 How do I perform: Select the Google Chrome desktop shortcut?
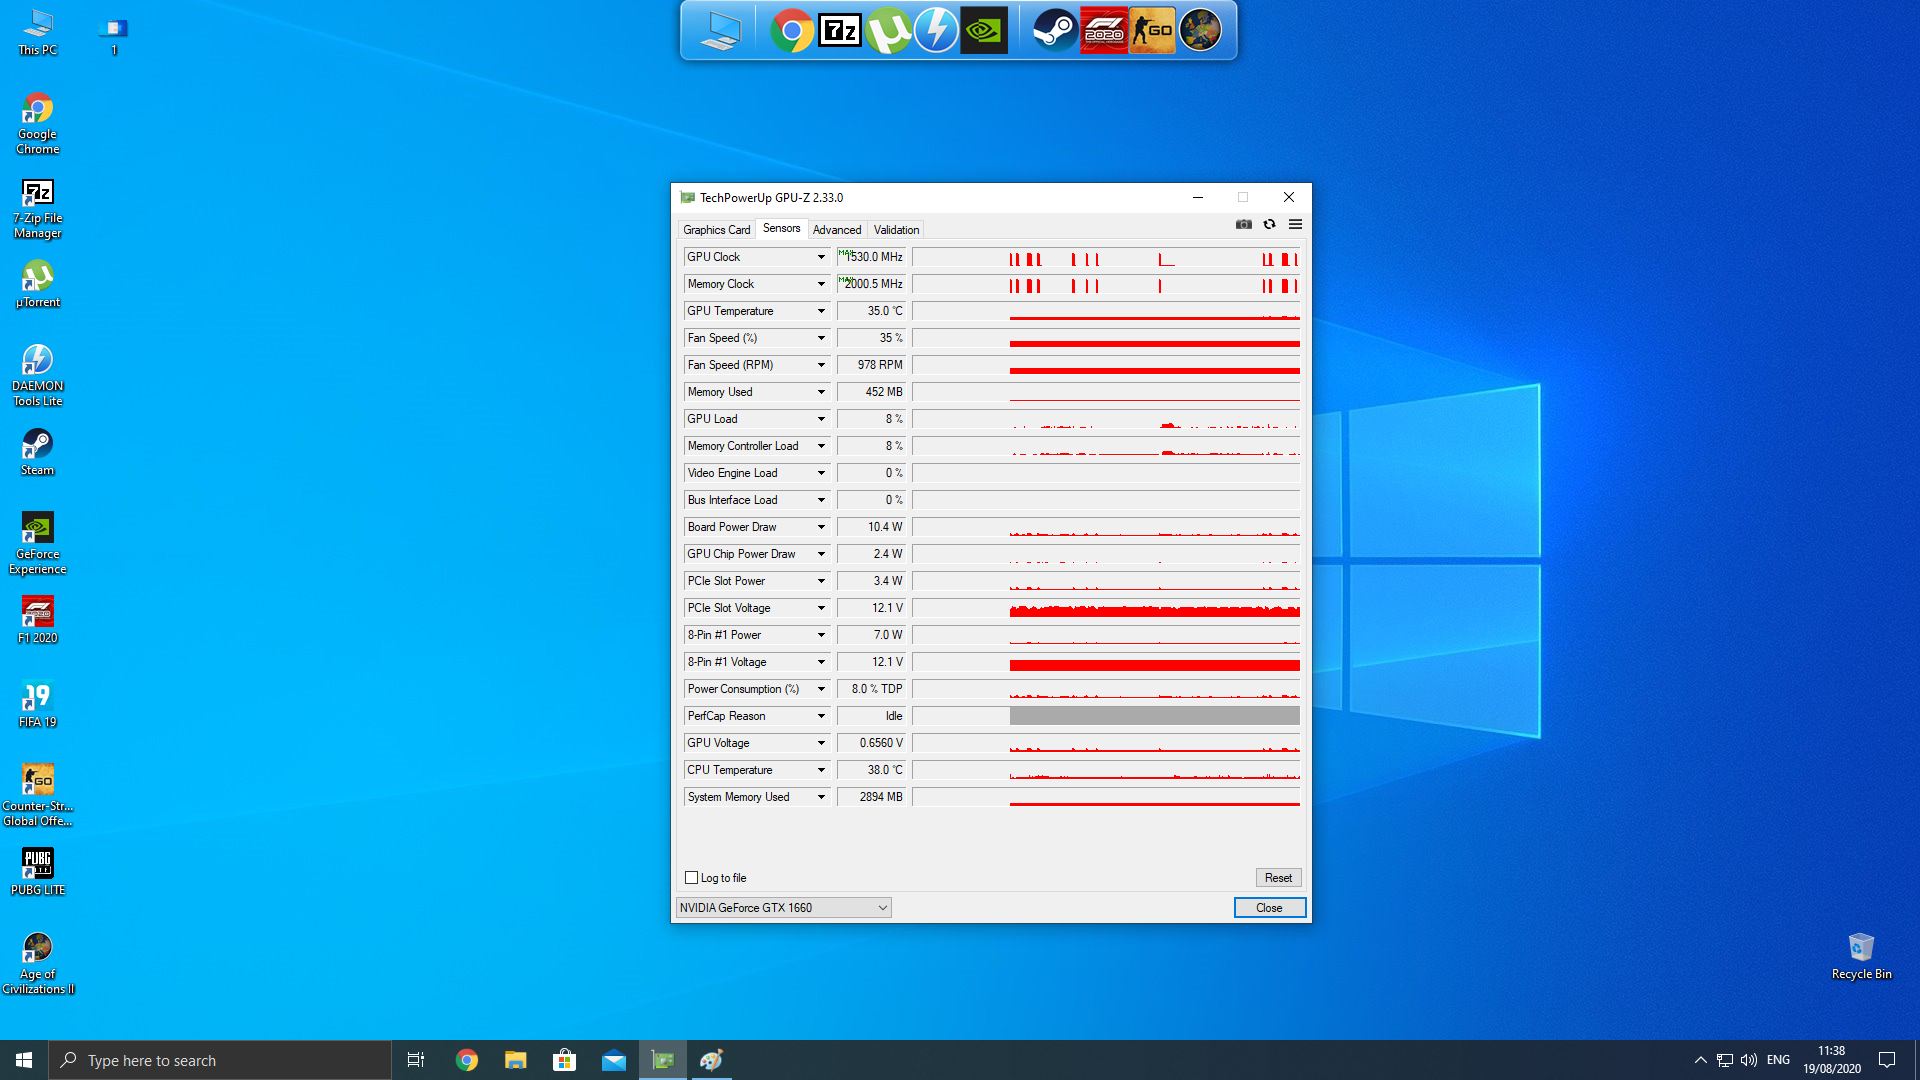pos(38,124)
